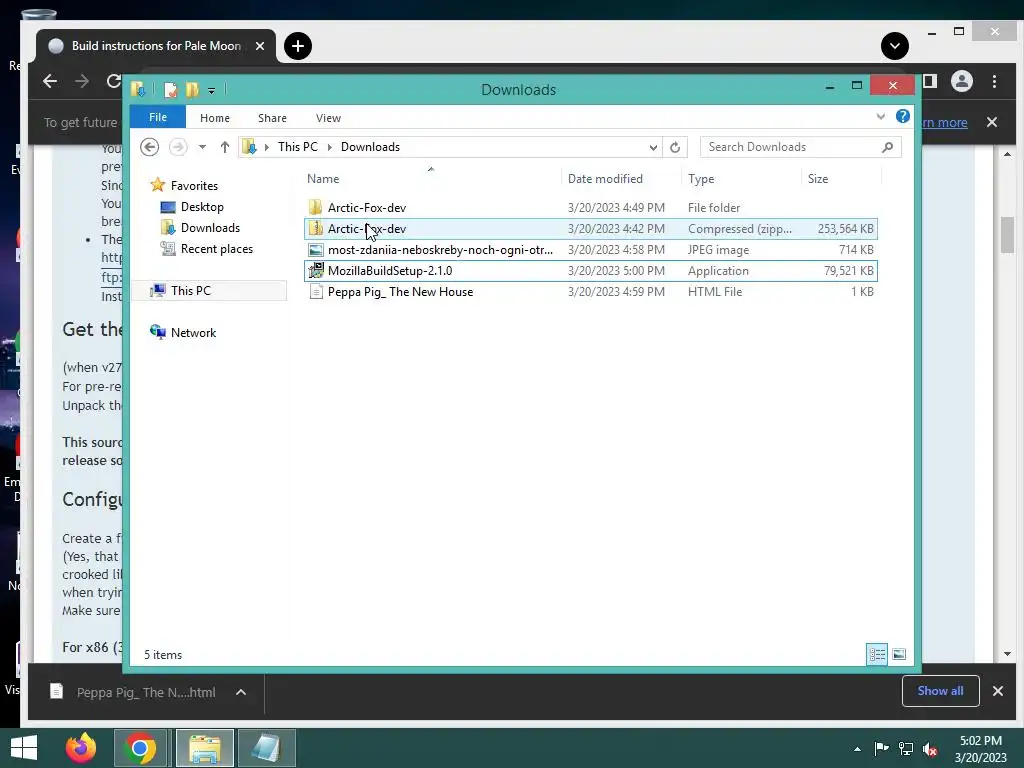
Task: Click the muted volume tray icon
Action: pos(930,749)
